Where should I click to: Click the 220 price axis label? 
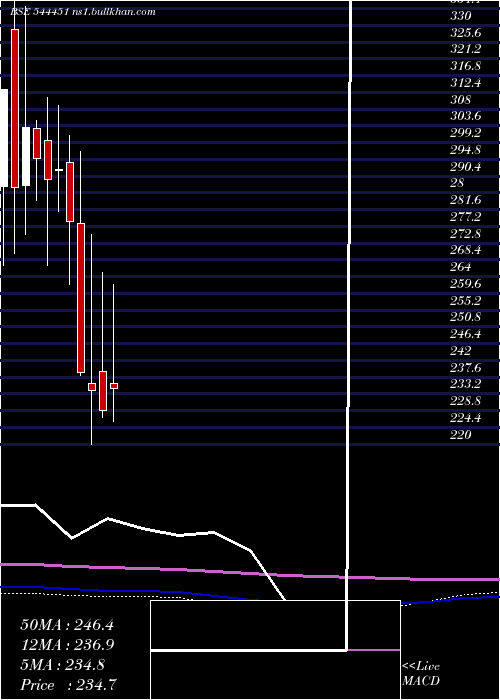coord(461,434)
